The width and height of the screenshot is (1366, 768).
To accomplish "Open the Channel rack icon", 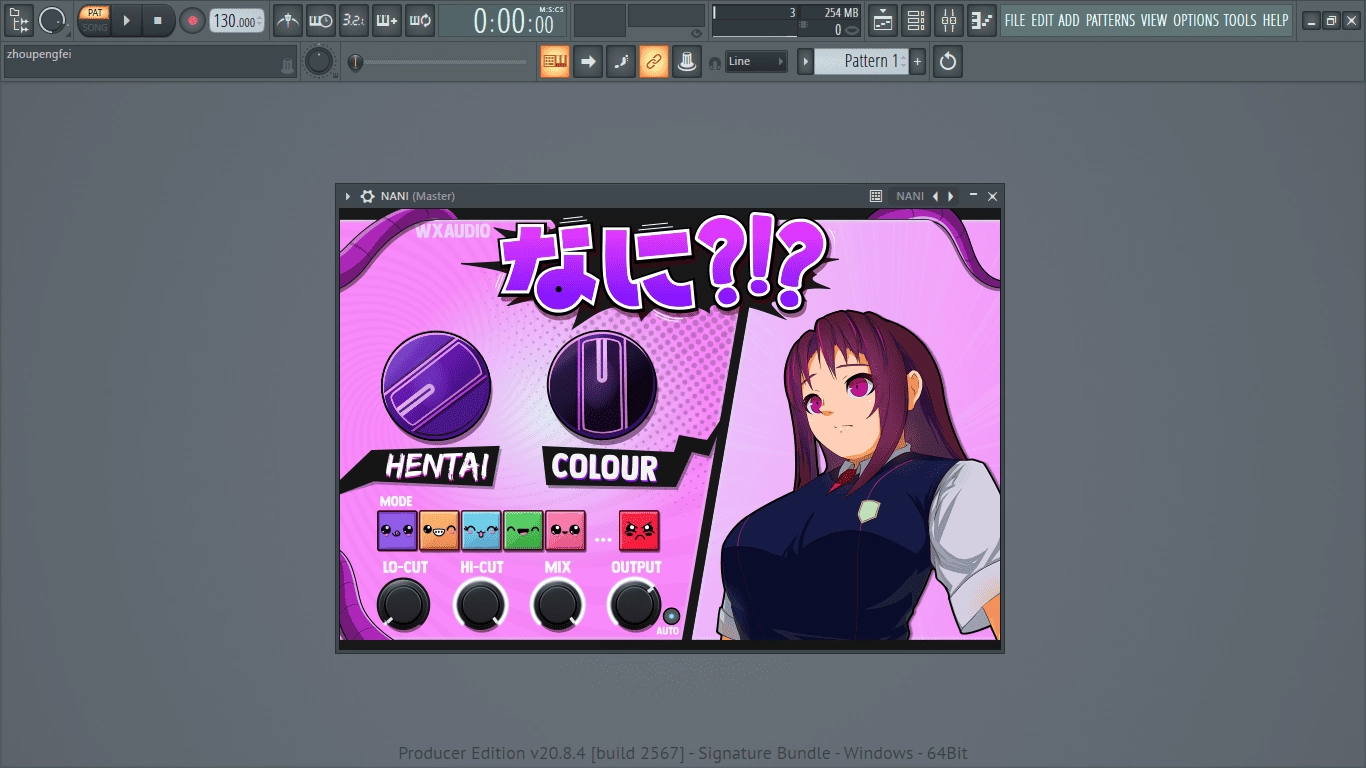I will pyautogui.click(x=915, y=20).
